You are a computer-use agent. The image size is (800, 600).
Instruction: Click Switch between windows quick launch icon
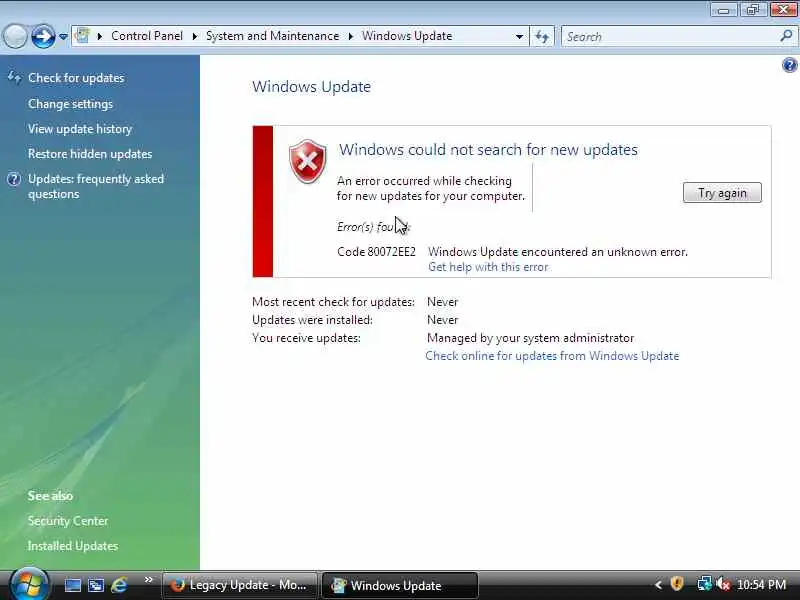click(x=96, y=585)
